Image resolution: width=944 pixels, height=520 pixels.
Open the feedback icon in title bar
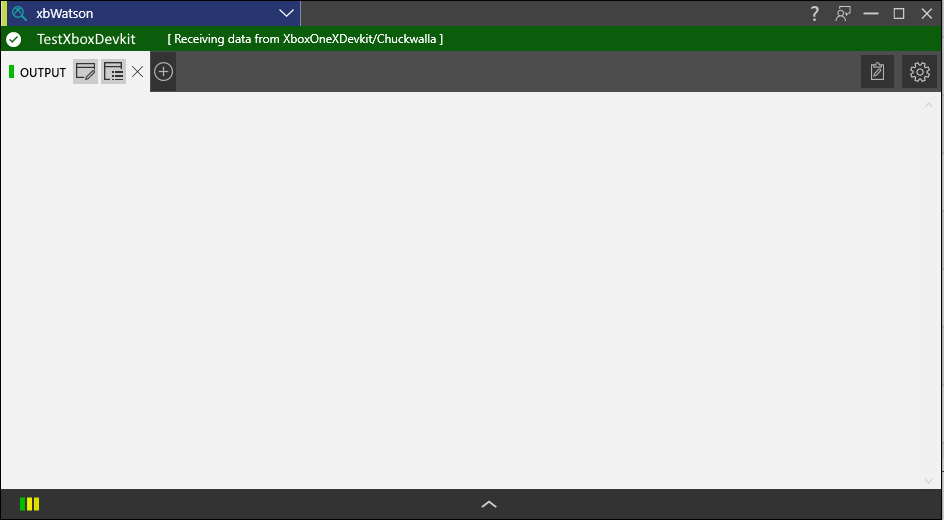coord(842,13)
